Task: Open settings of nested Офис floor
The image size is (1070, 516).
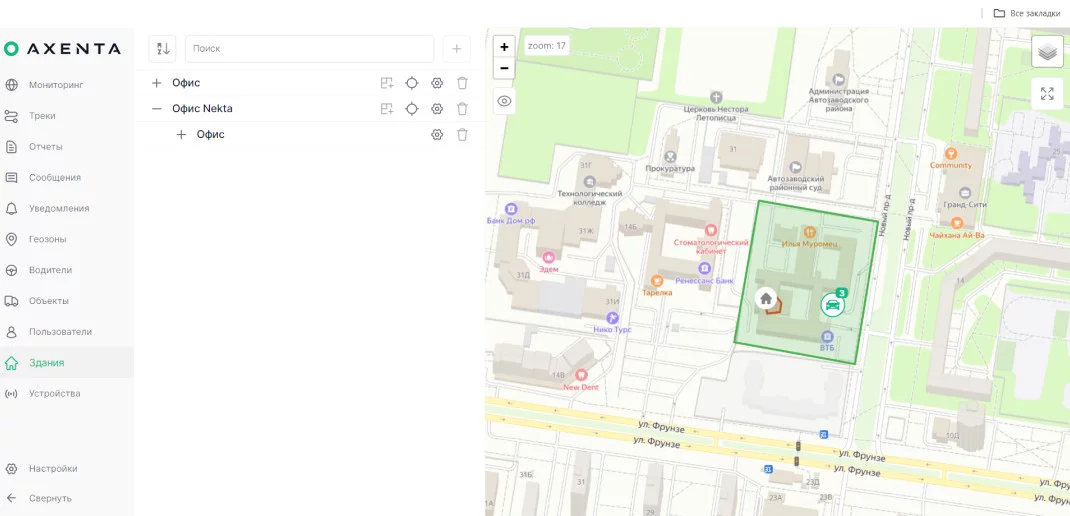Action: 437,134
